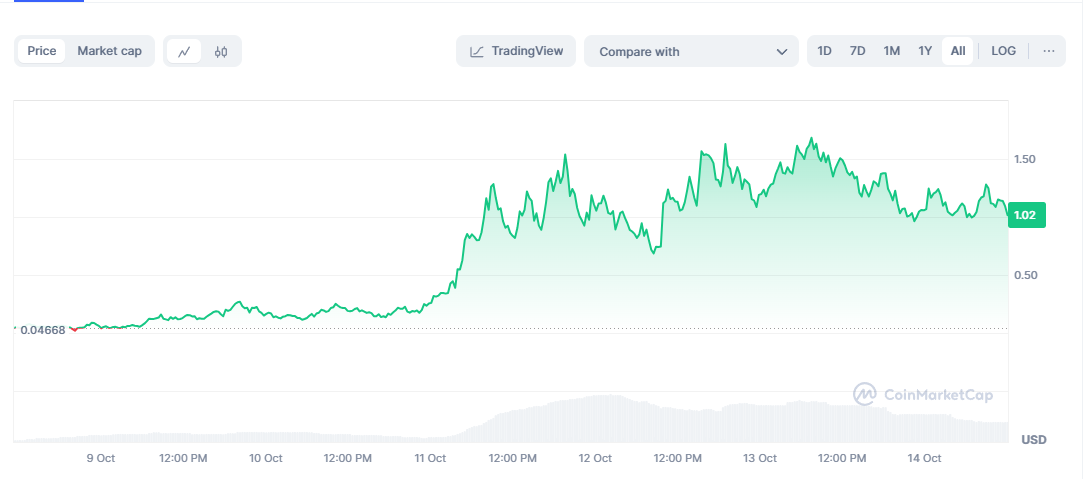Click the 13 Oct date label

(x=760, y=458)
